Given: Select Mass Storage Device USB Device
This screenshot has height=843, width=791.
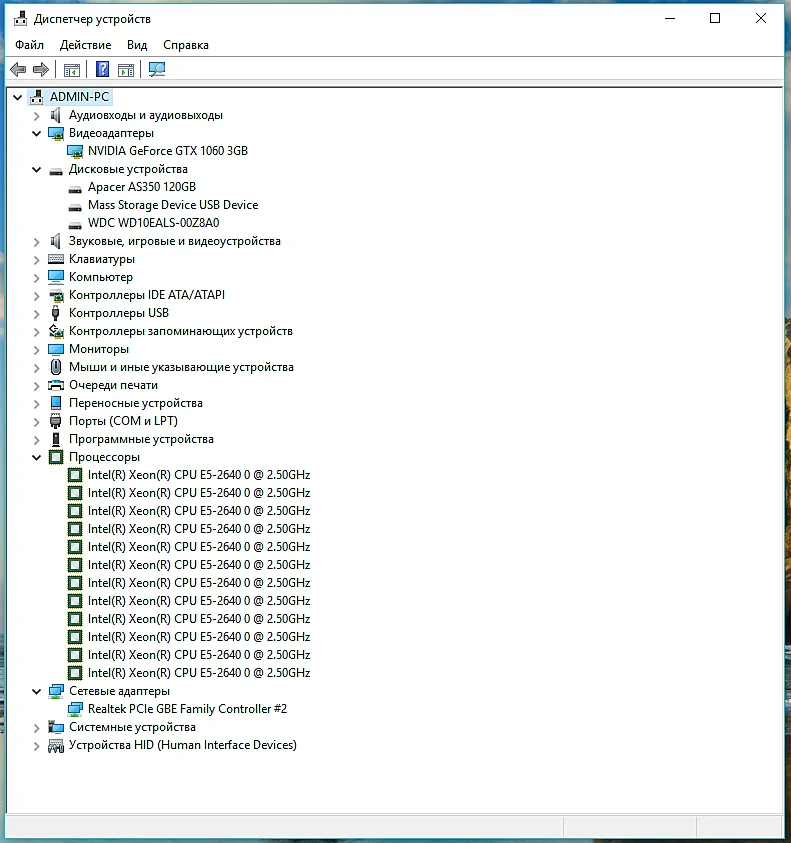Looking at the screenshot, I should pyautogui.click(x=173, y=205).
